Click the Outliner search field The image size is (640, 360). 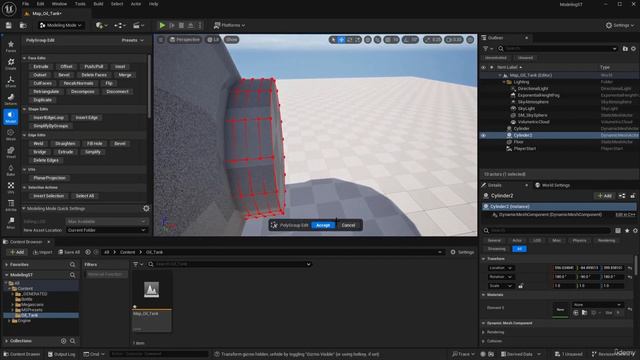557,49
